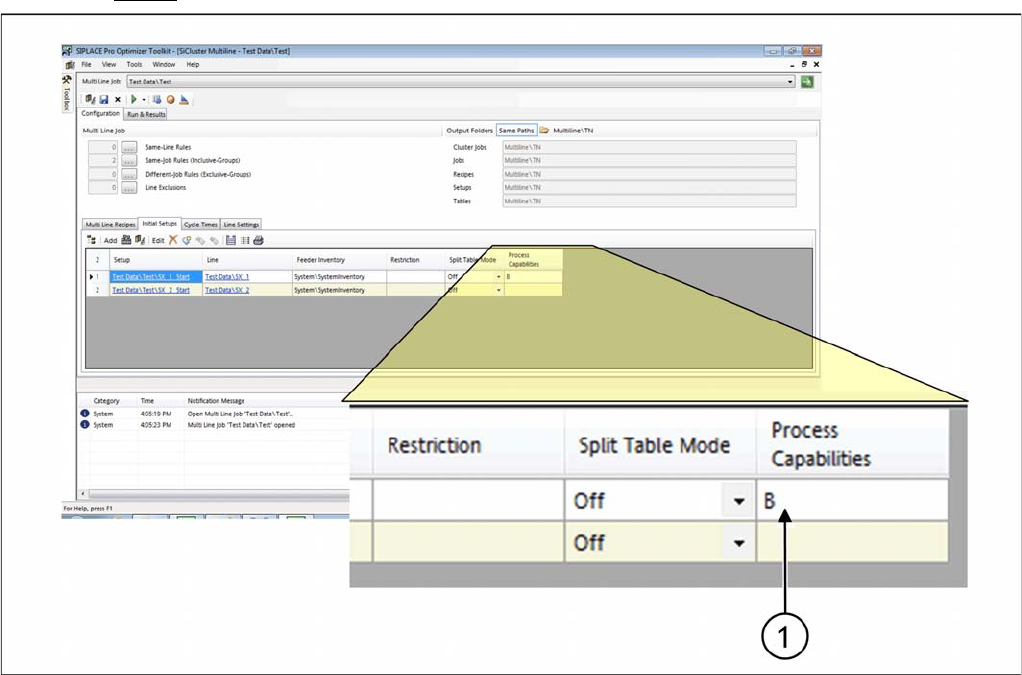Click the green go arrow beside Multi Line Job
The width and height of the screenshot is (1022, 675).
click(x=806, y=81)
